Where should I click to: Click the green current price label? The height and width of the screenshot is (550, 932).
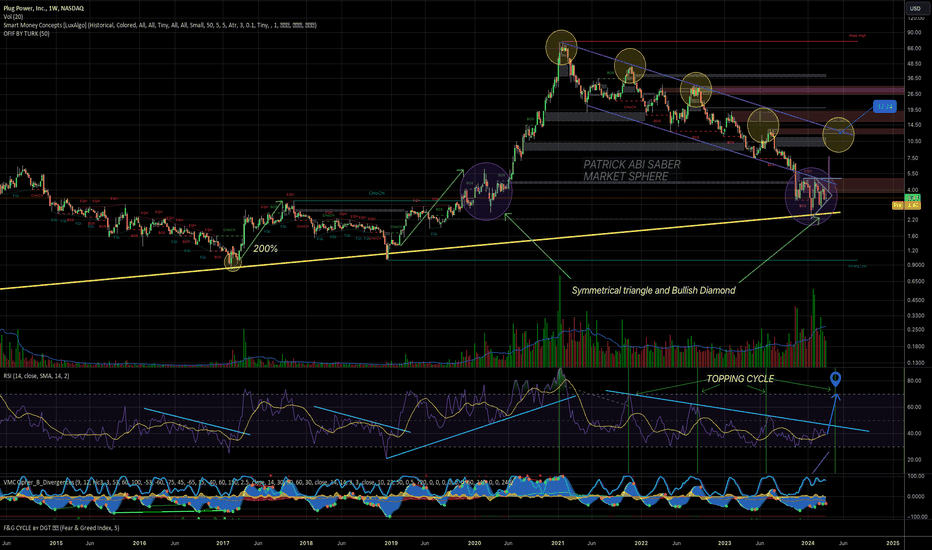click(913, 197)
